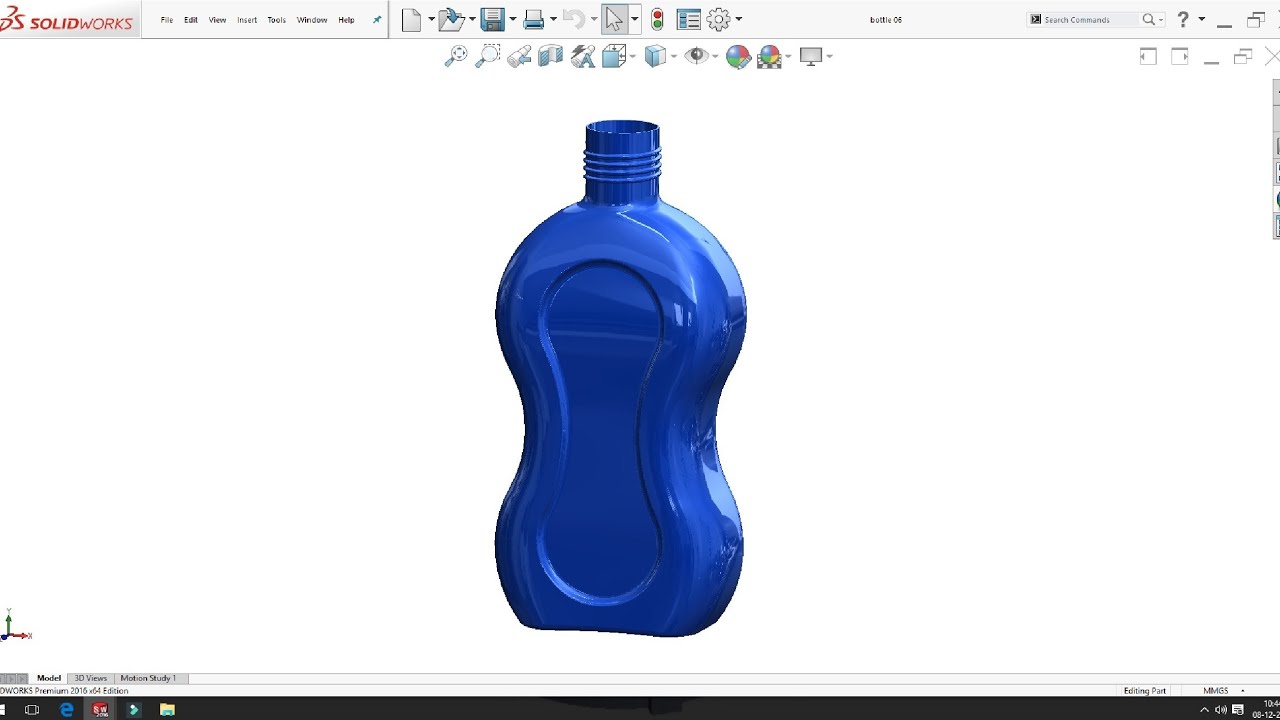Open the File menu
Viewport: 1280px width, 720px height.
click(x=167, y=20)
